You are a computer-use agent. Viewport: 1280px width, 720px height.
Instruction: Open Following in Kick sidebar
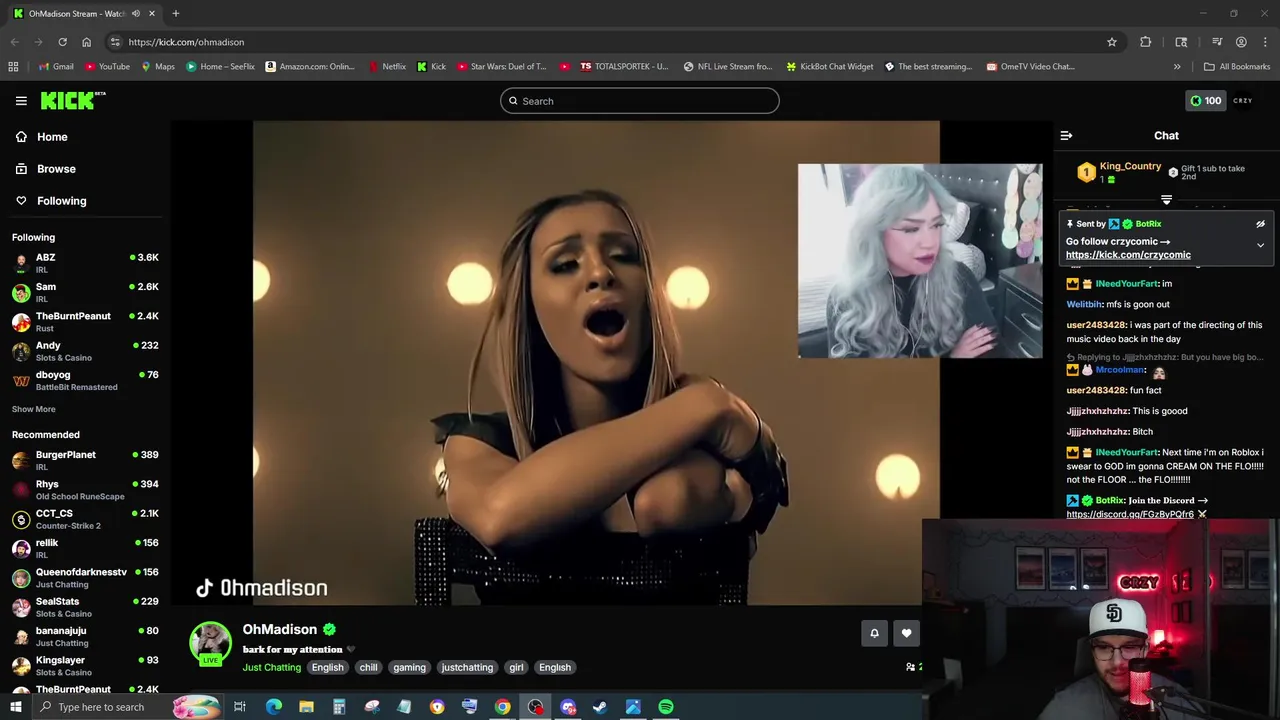click(x=50, y=201)
